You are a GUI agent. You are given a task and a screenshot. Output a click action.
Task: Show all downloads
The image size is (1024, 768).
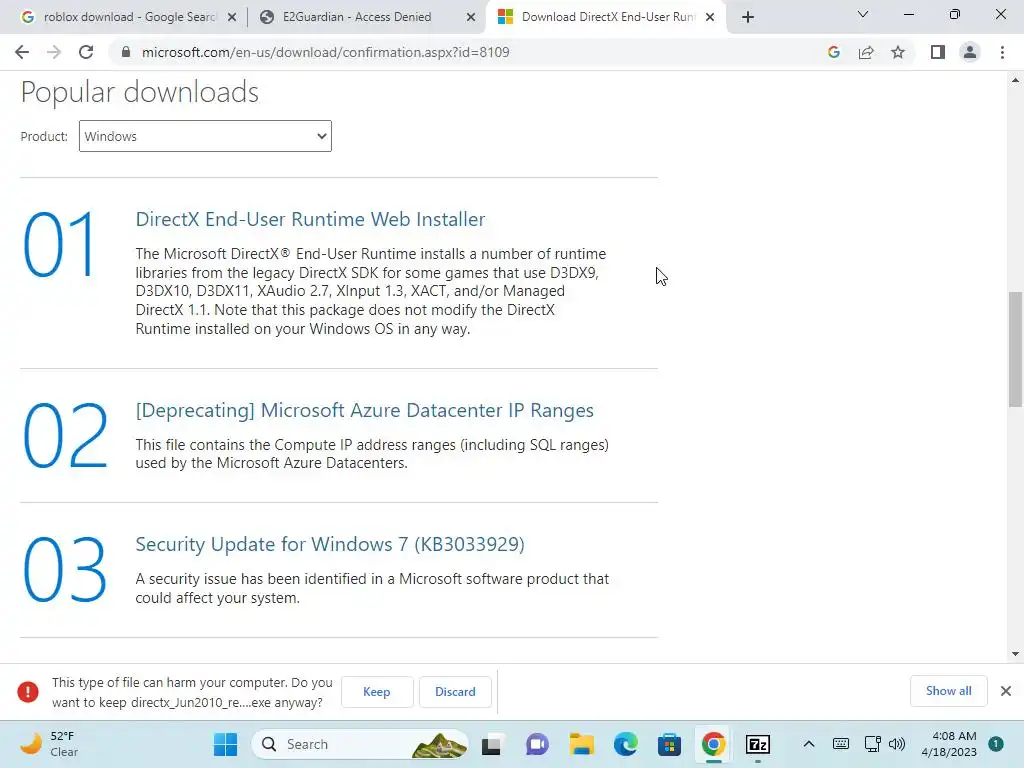coord(948,691)
